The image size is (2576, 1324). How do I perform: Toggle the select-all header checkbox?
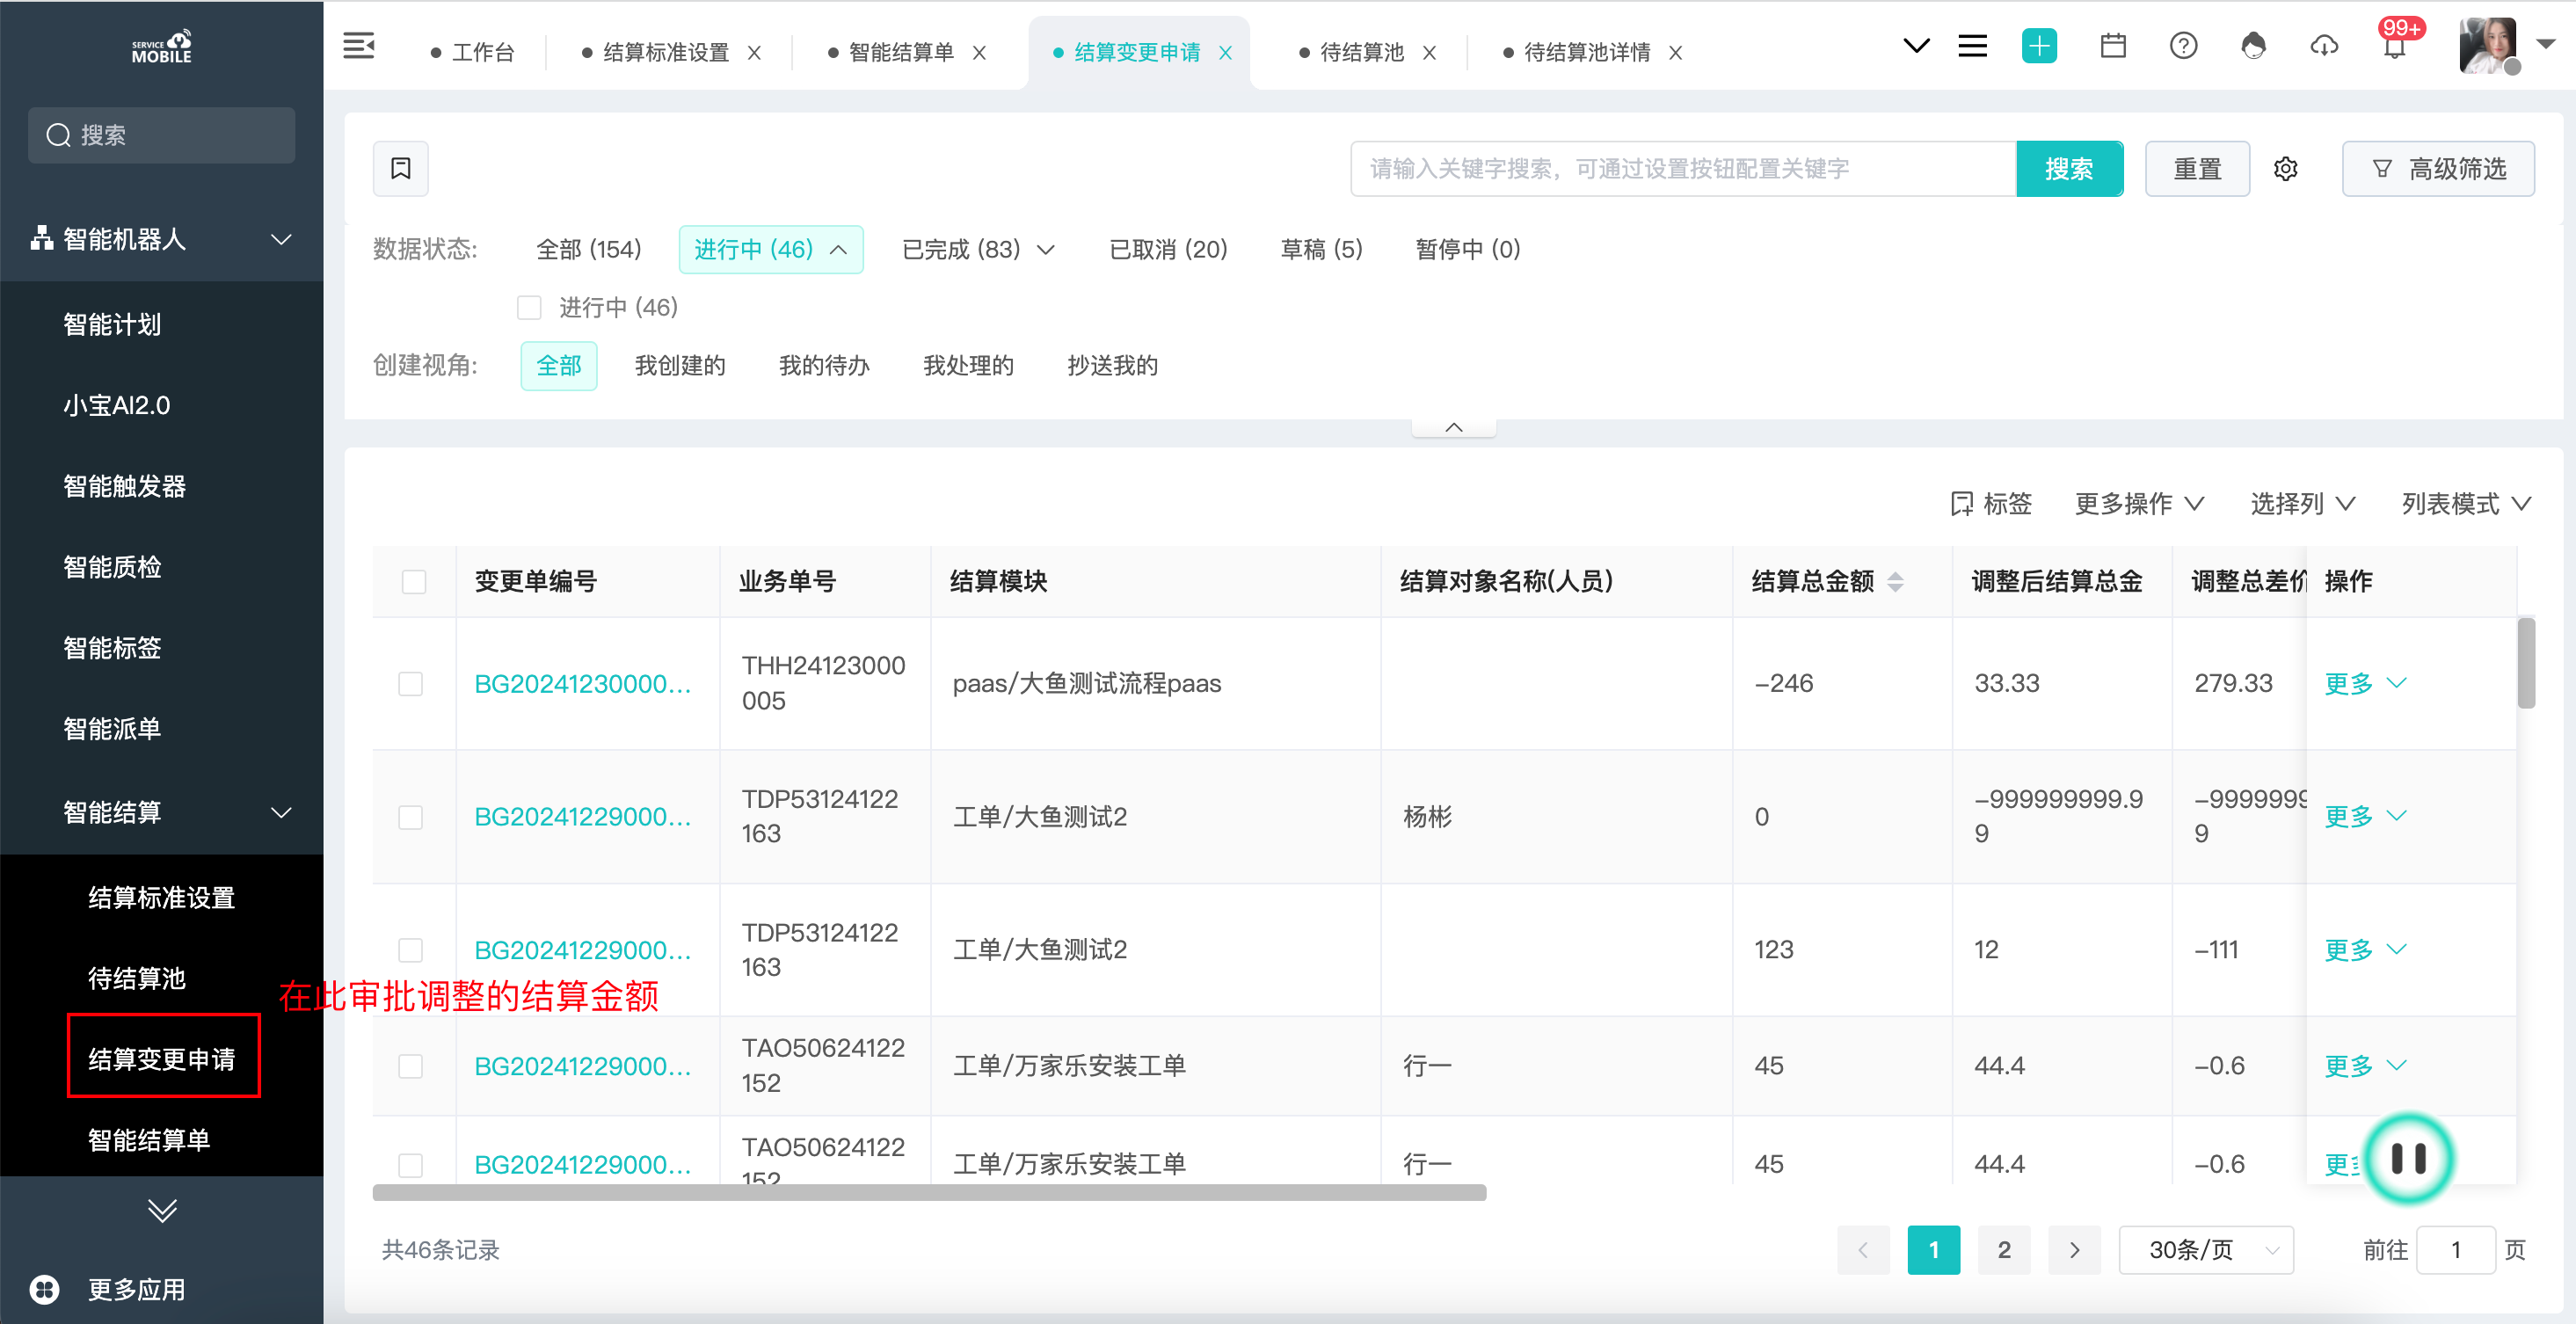414,582
